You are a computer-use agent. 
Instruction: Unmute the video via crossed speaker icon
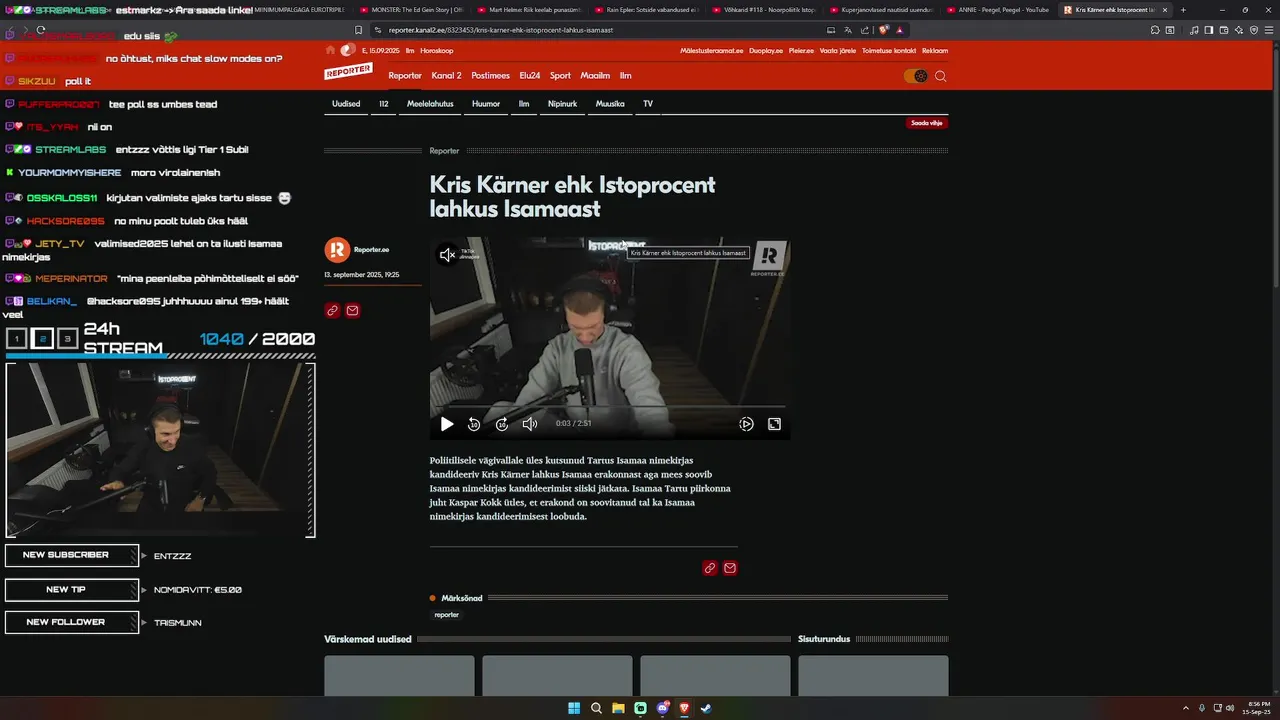(x=447, y=255)
